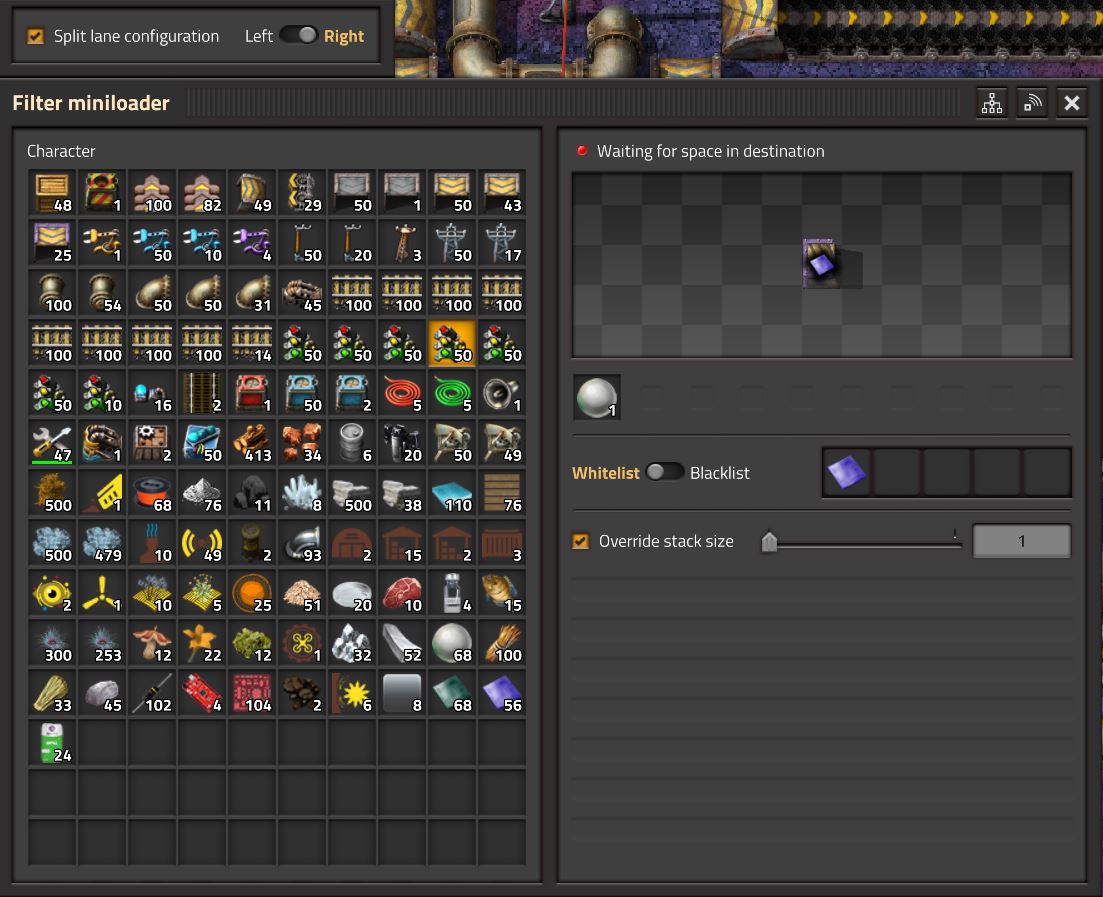The height and width of the screenshot is (897, 1103).
Task: Flip the Whitelist/Blacklist filter mode switch
Action: pyautogui.click(x=665, y=472)
